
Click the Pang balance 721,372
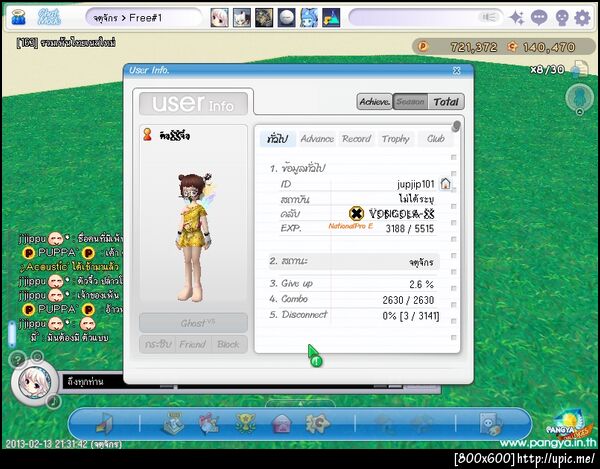click(474, 47)
